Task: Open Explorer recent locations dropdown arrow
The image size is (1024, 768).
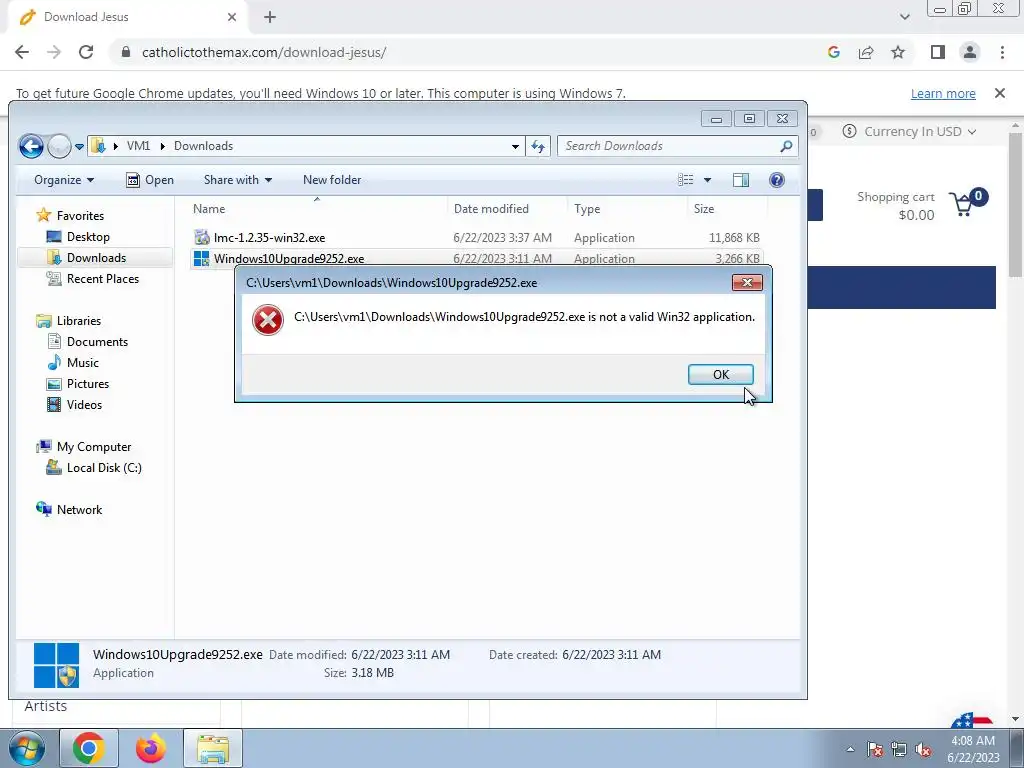Action: 79,146
